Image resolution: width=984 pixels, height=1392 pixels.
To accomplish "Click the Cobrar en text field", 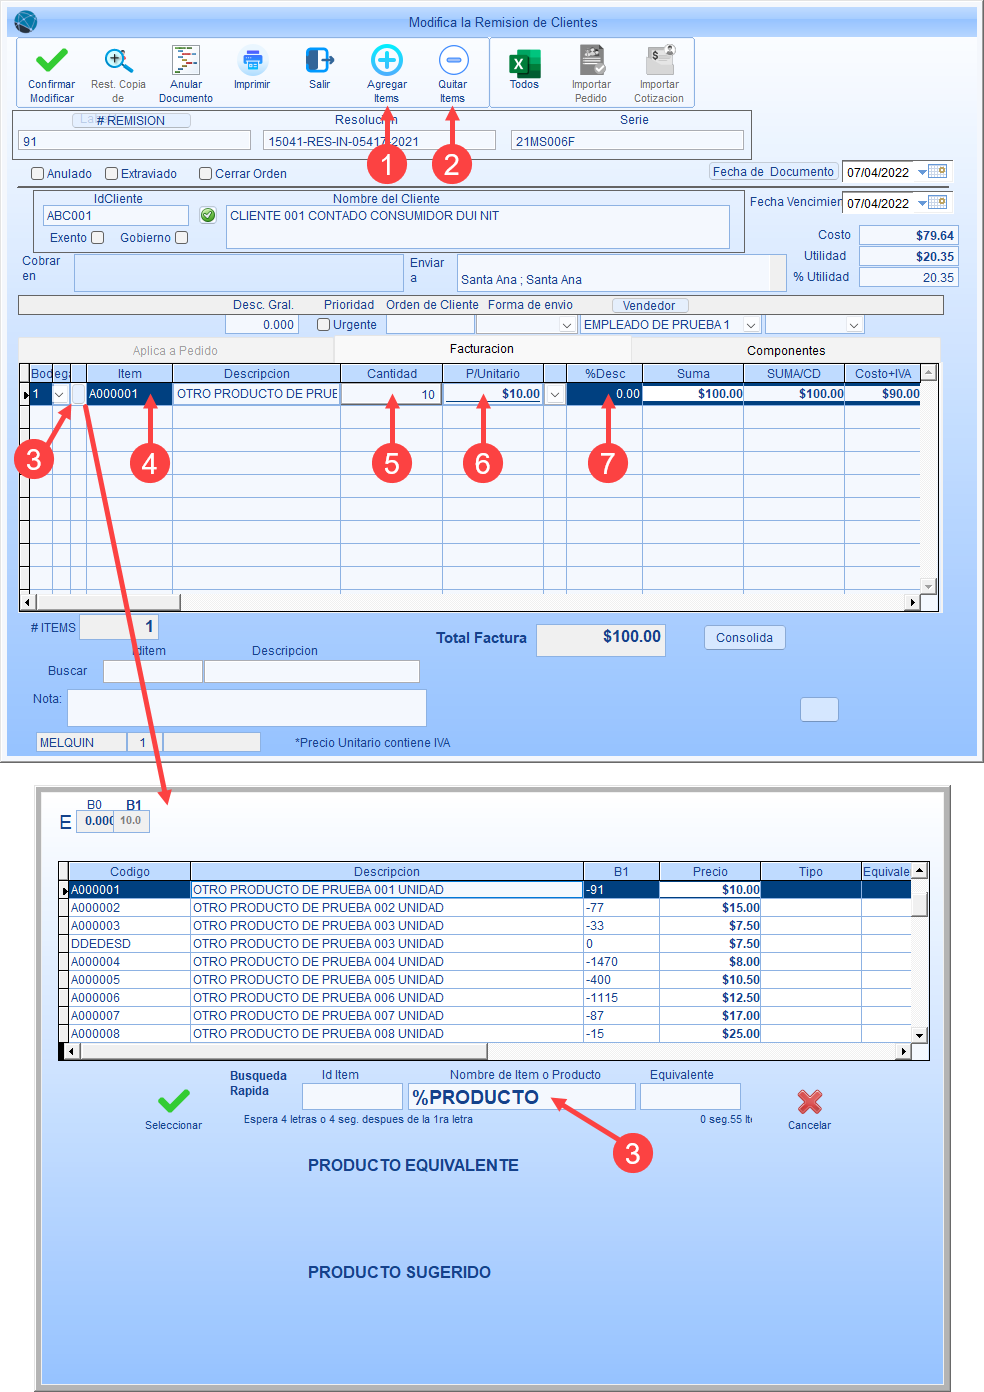I will click(239, 272).
